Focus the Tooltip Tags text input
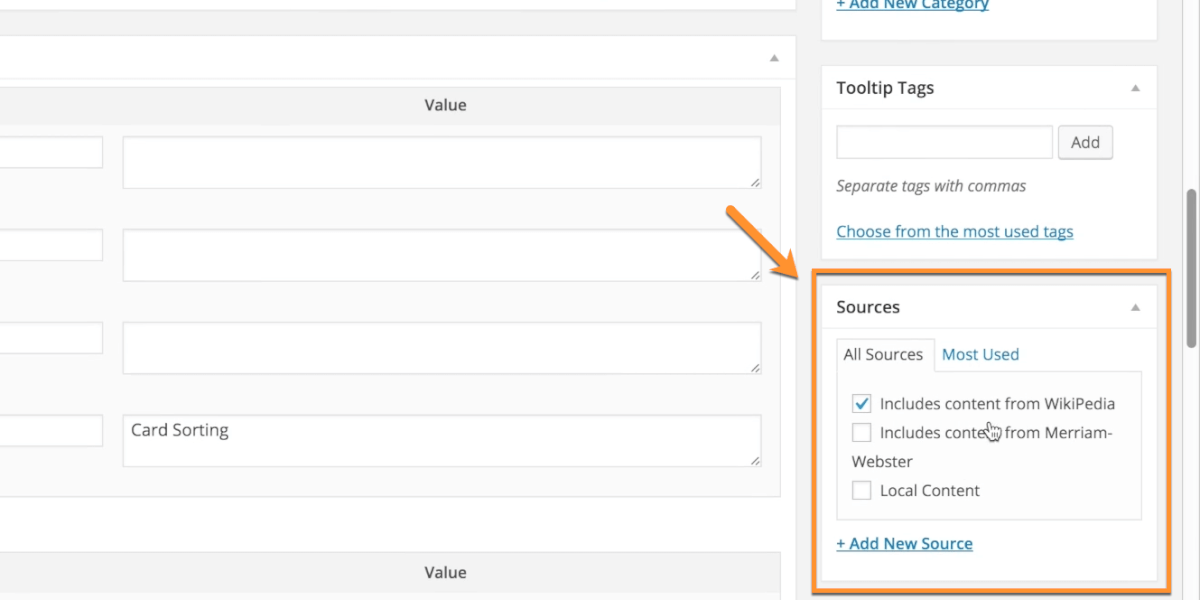1200x600 pixels. click(x=944, y=142)
